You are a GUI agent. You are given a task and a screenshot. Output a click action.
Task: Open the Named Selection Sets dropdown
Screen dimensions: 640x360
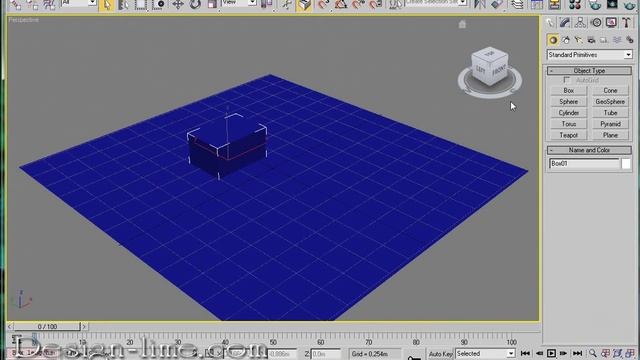pos(436,3)
